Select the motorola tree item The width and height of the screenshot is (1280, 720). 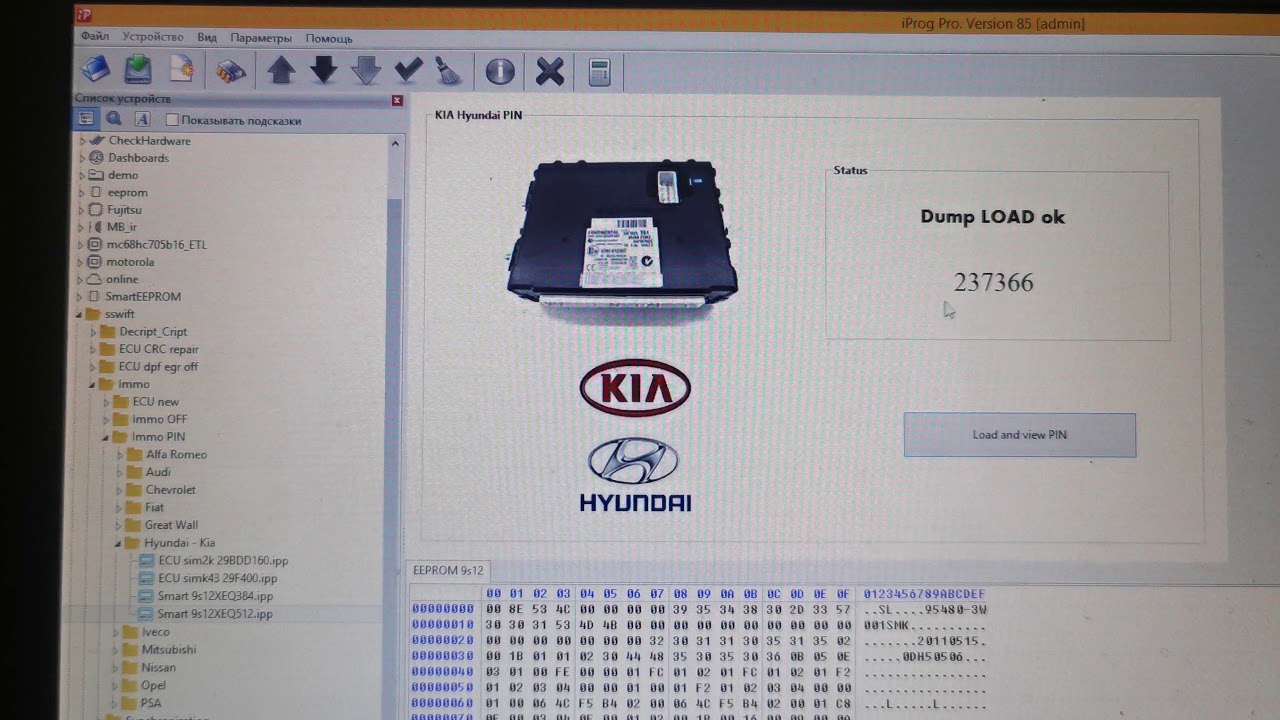pyautogui.click(x=130, y=262)
